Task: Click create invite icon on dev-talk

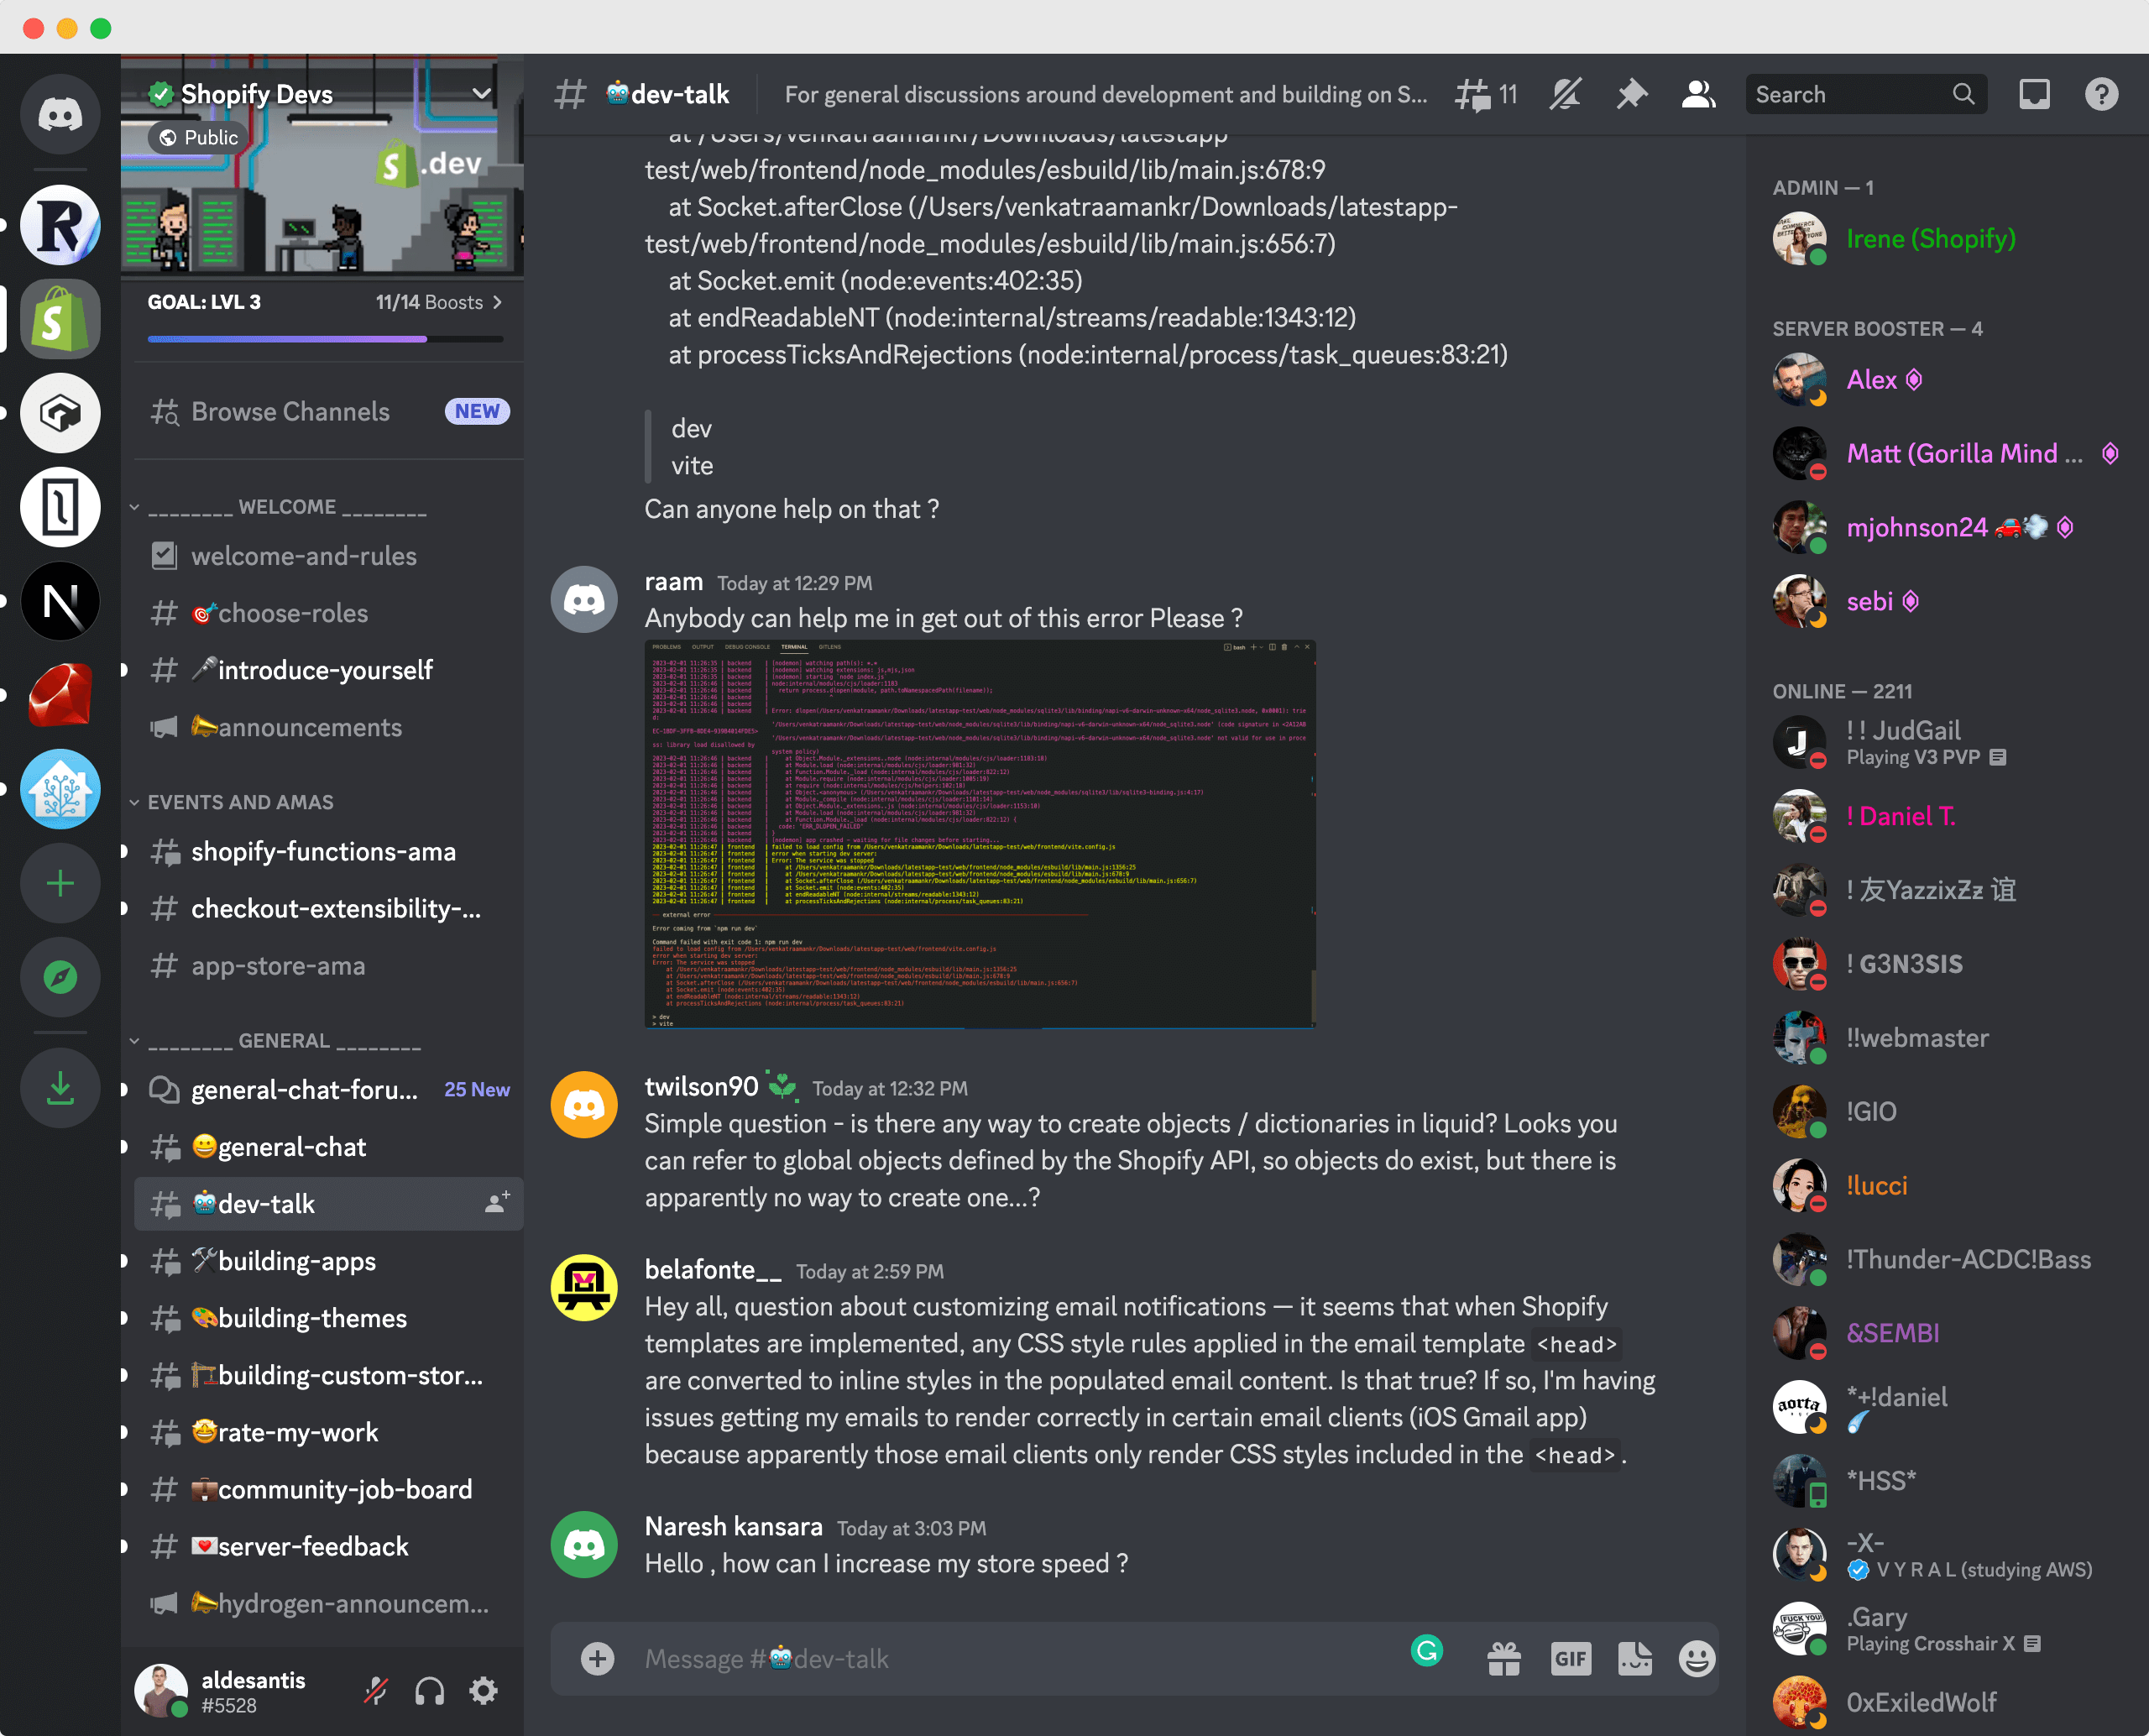Action: 497,1204
